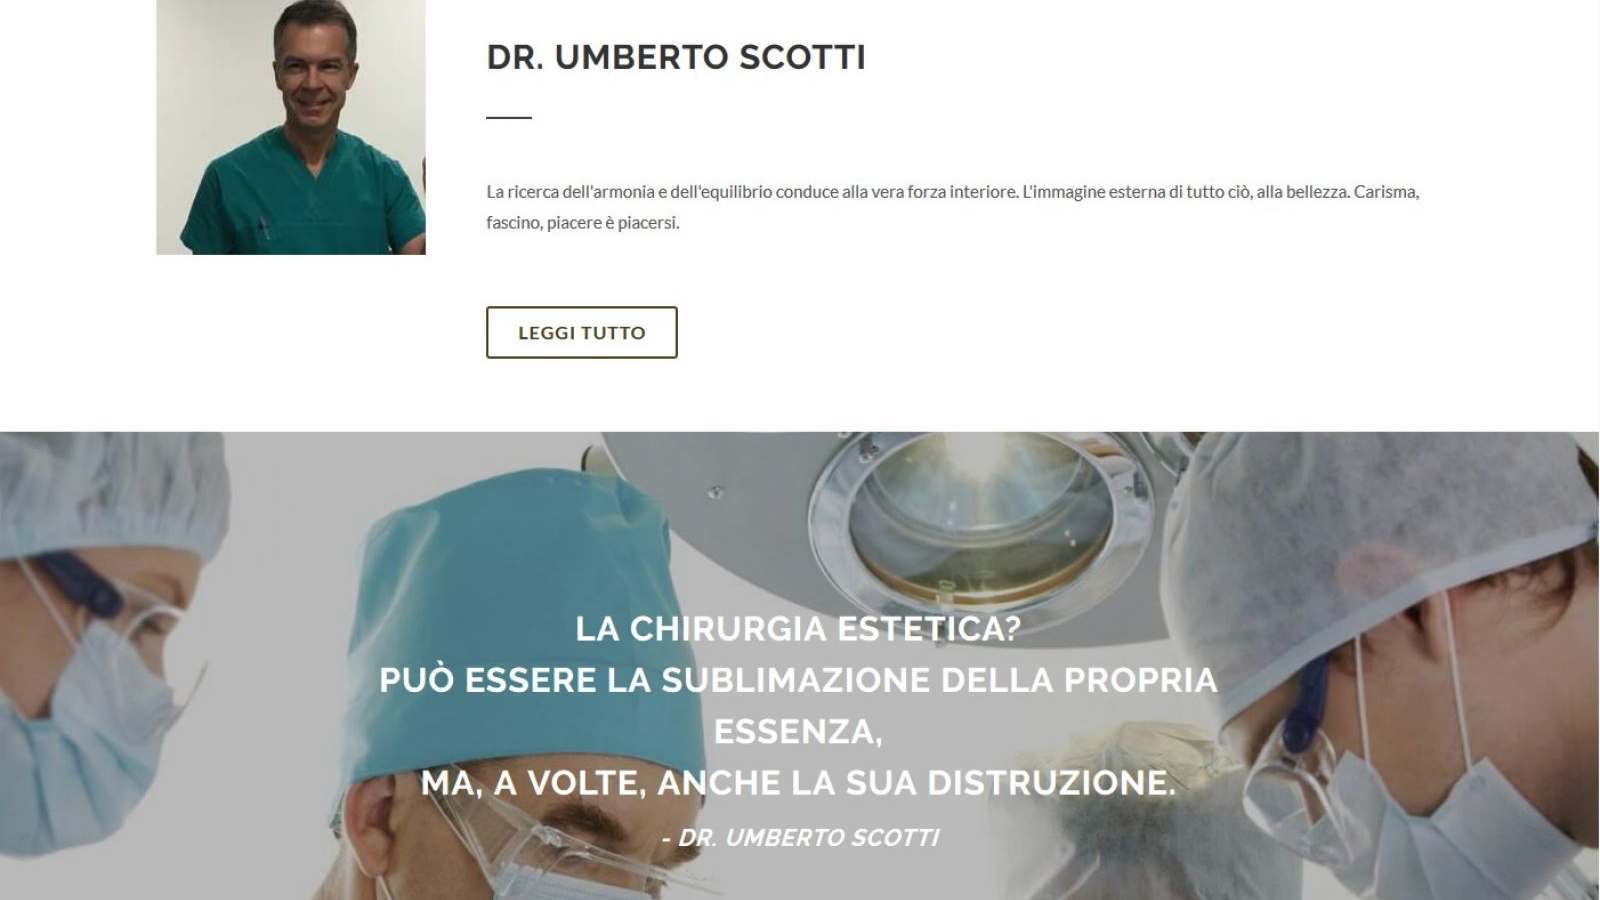Click the short divider line under the heading
Image resolution: width=1600 pixels, height=900 pixels.
(x=509, y=117)
